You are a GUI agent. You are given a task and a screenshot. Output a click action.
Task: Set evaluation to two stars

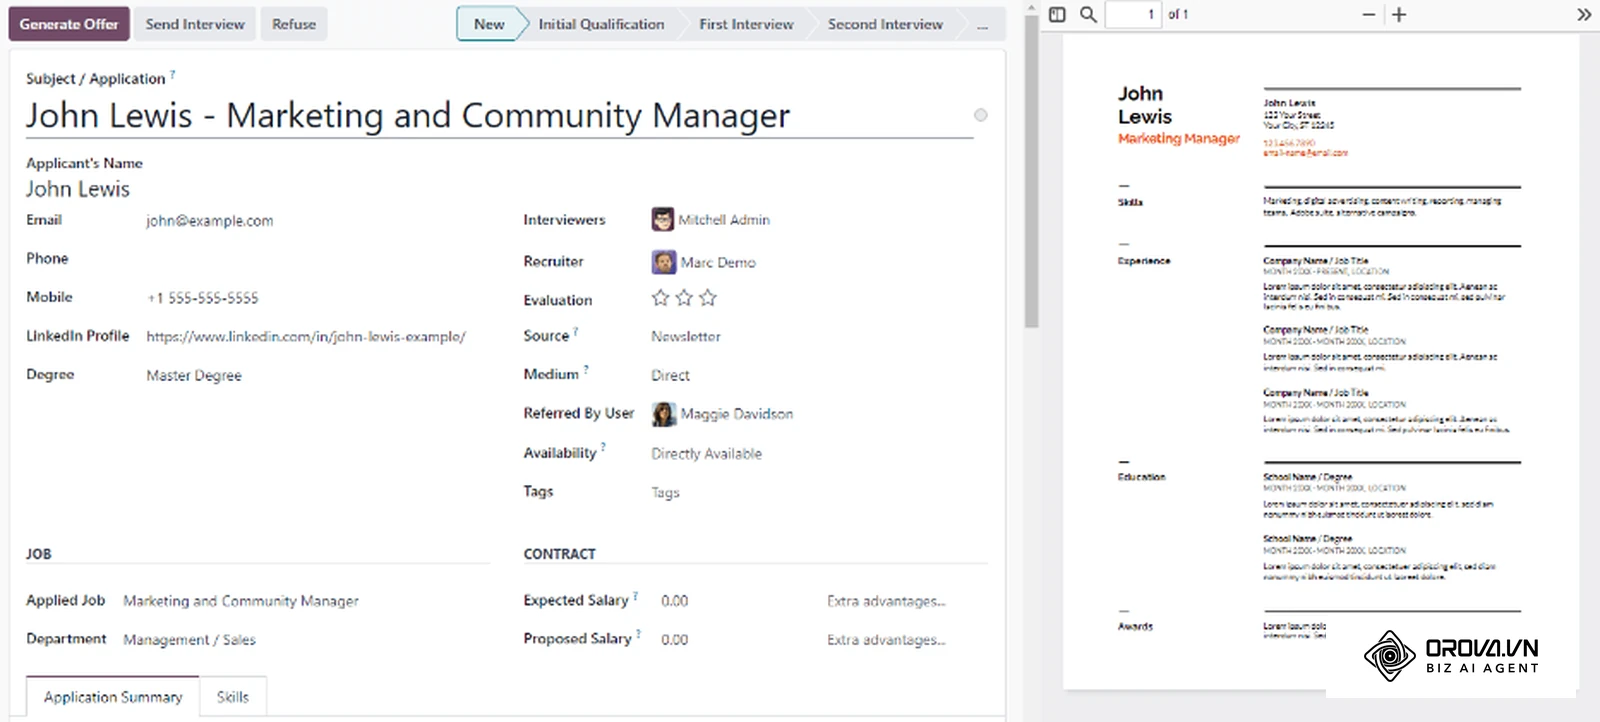coord(684,298)
